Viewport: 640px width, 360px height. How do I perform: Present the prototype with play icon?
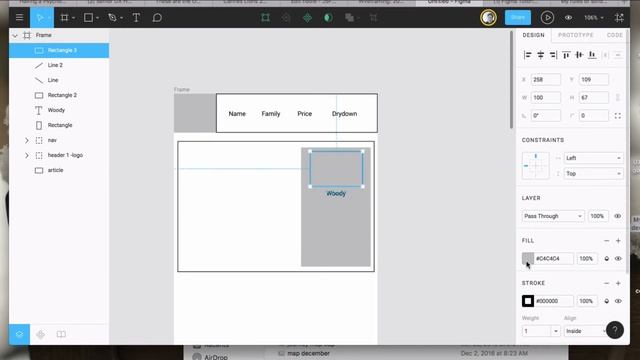click(547, 18)
